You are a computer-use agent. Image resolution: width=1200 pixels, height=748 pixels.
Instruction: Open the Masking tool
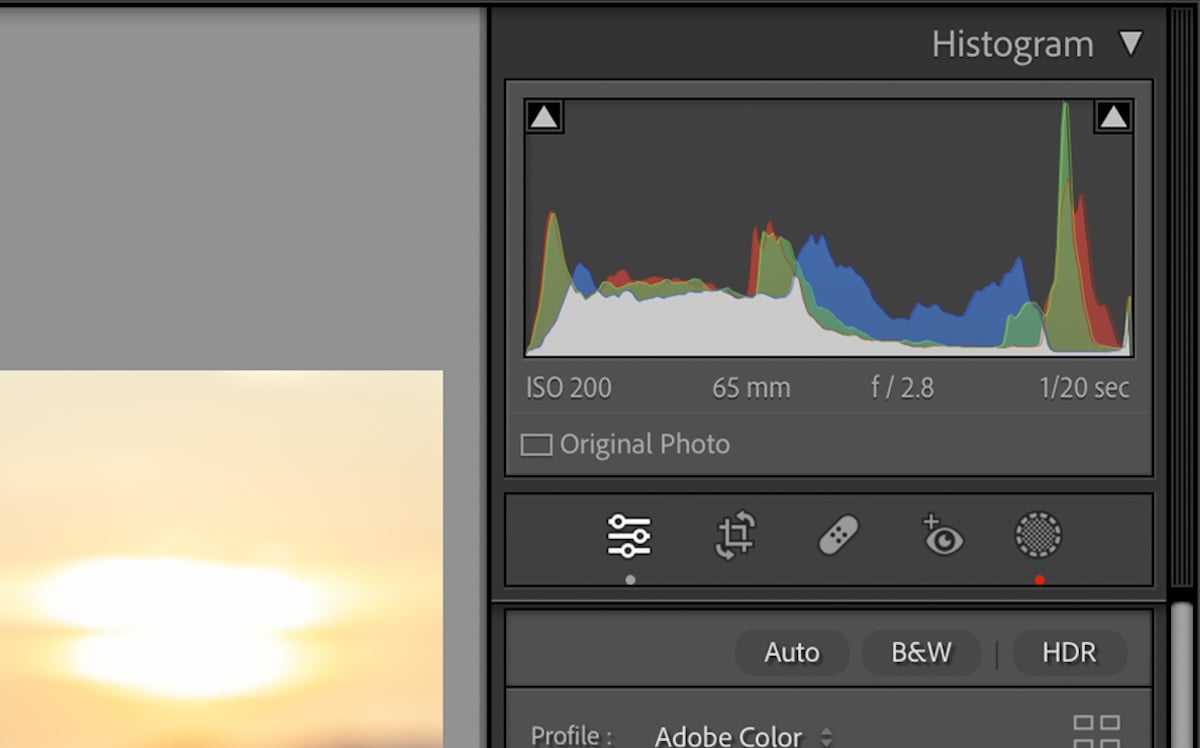(x=1038, y=537)
